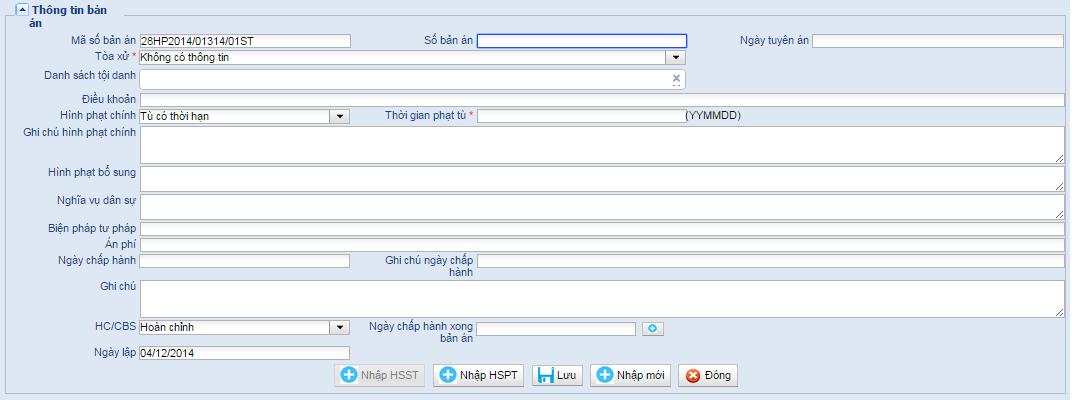The height and width of the screenshot is (400, 1072).
Task: Click into the Điều khoản field
Action: 602,100
